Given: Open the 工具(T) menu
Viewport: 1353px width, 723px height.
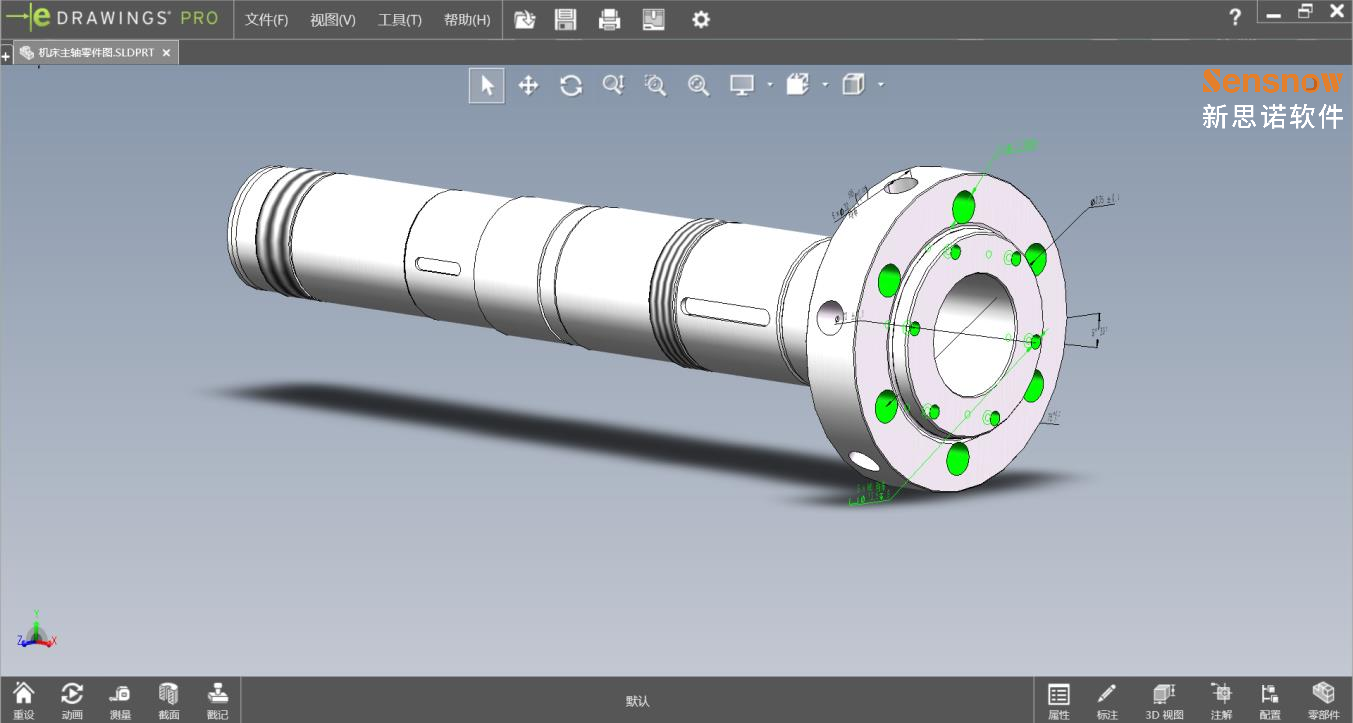Looking at the screenshot, I should [x=399, y=20].
